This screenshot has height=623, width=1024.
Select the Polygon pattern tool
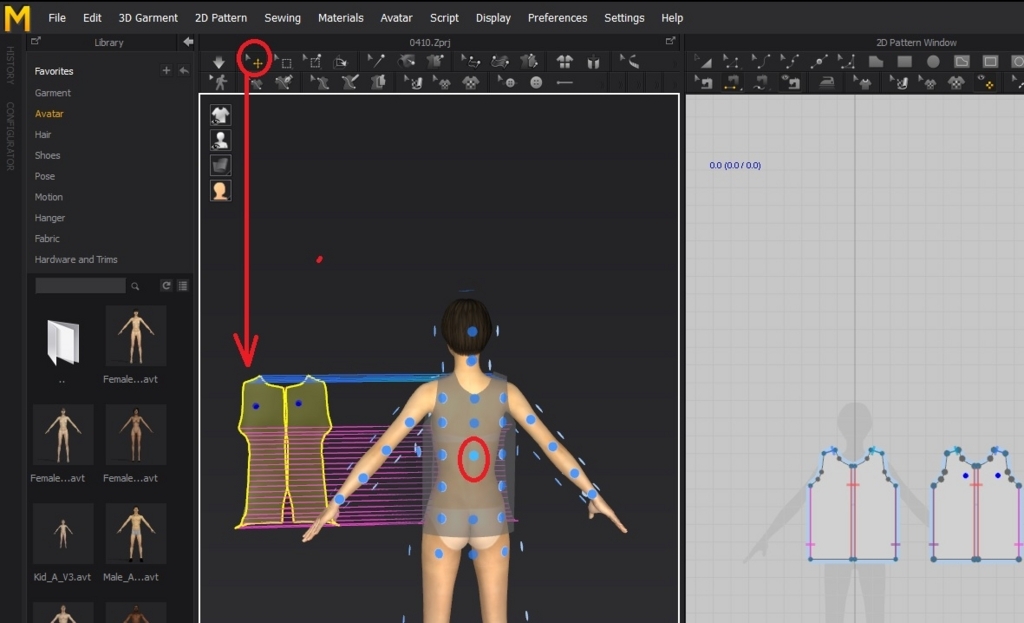coord(876,62)
